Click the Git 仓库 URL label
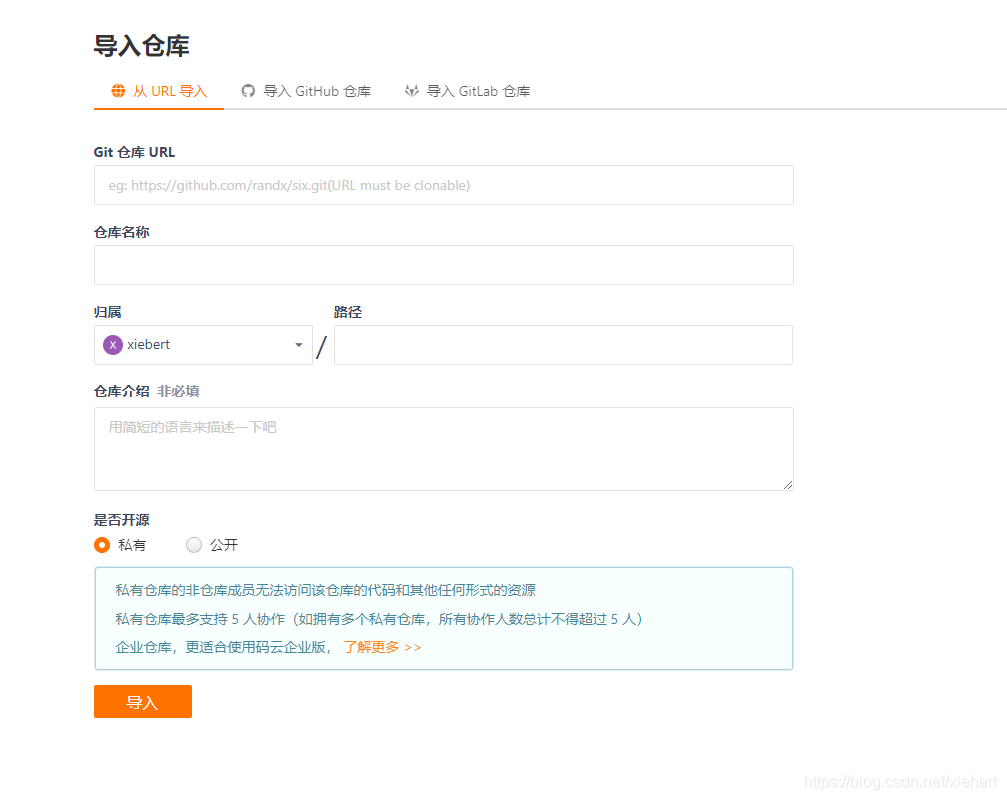This screenshot has height=800, width=1007. point(134,152)
